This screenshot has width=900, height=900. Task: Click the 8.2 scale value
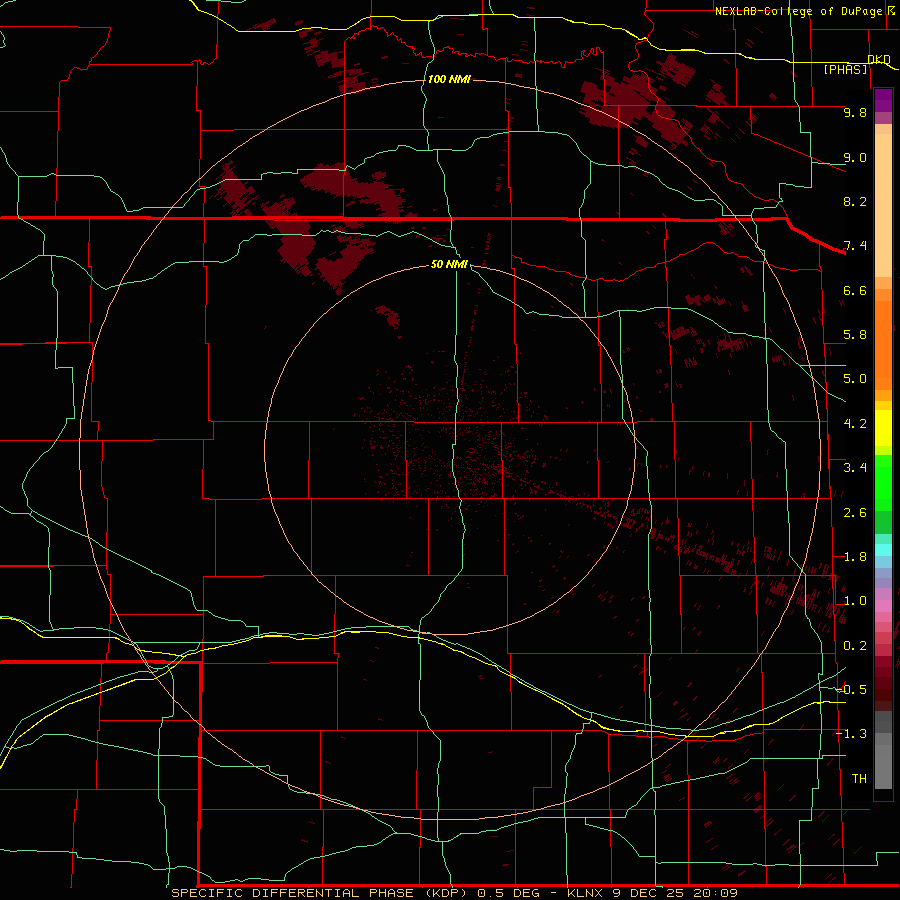tap(855, 201)
